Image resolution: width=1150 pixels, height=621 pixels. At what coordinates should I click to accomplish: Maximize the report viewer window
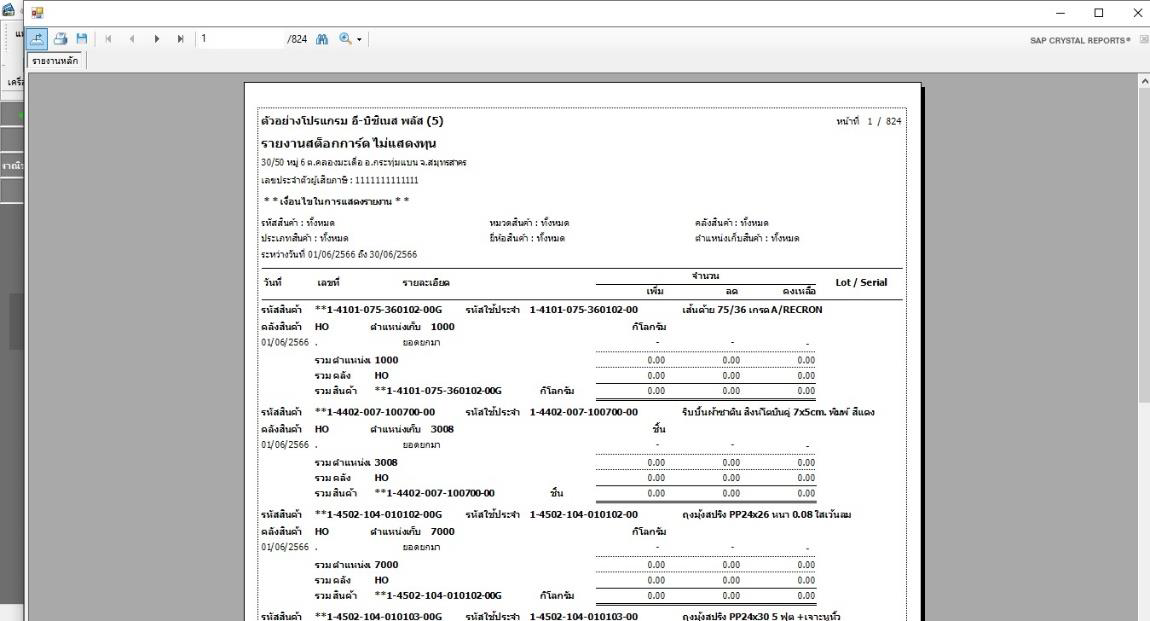(1099, 13)
